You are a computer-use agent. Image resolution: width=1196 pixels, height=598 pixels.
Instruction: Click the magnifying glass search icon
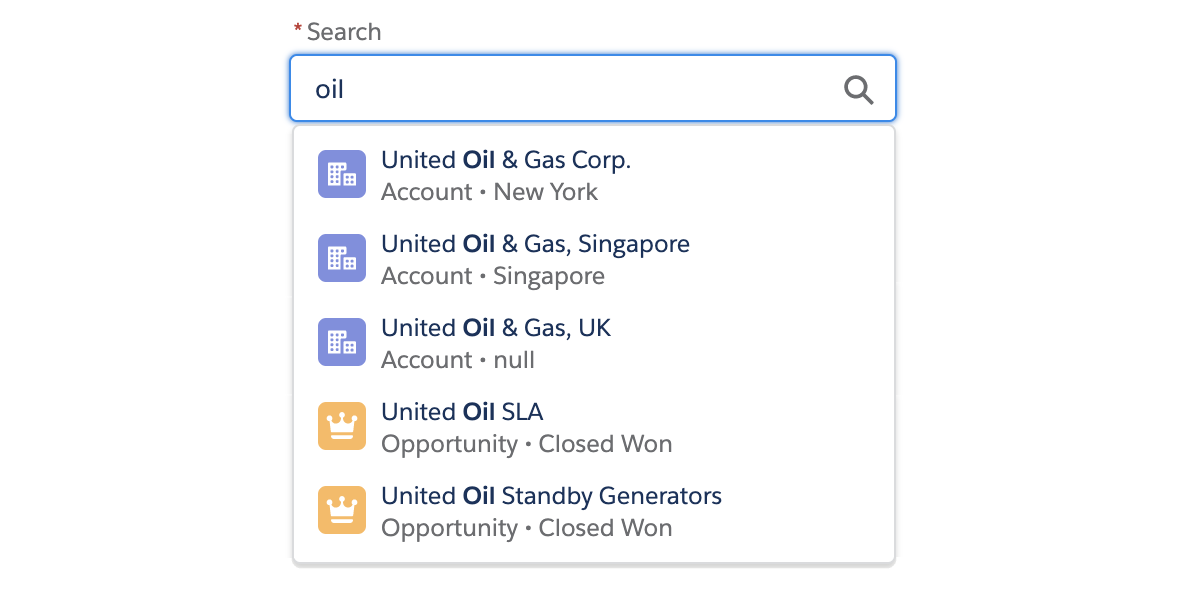click(859, 90)
